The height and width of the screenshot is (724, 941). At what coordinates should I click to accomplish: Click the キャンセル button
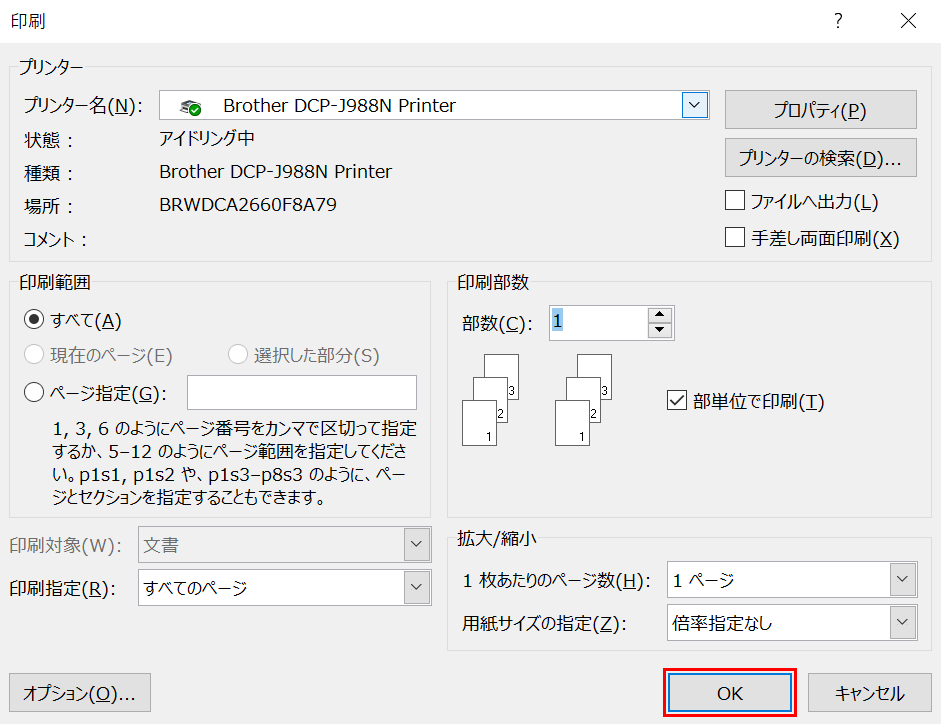tap(869, 693)
